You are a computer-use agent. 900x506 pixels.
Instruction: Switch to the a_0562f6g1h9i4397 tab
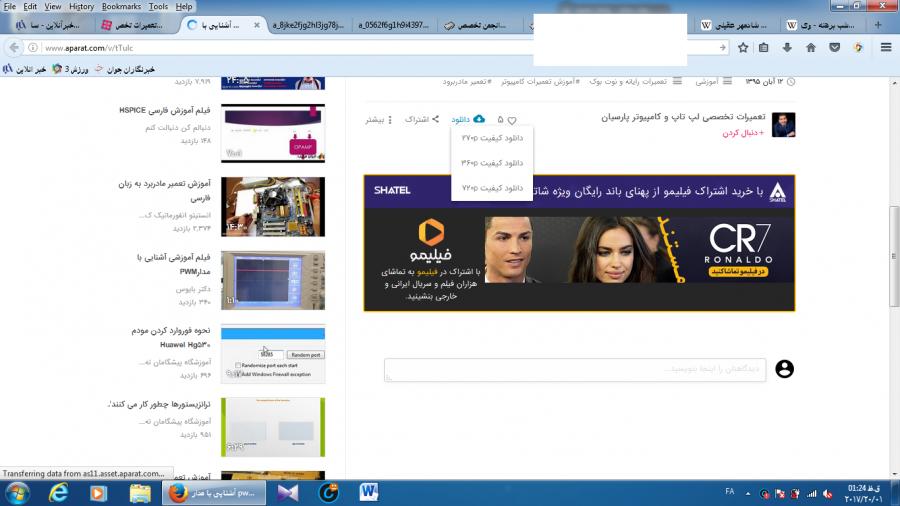pyautogui.click(x=393, y=25)
